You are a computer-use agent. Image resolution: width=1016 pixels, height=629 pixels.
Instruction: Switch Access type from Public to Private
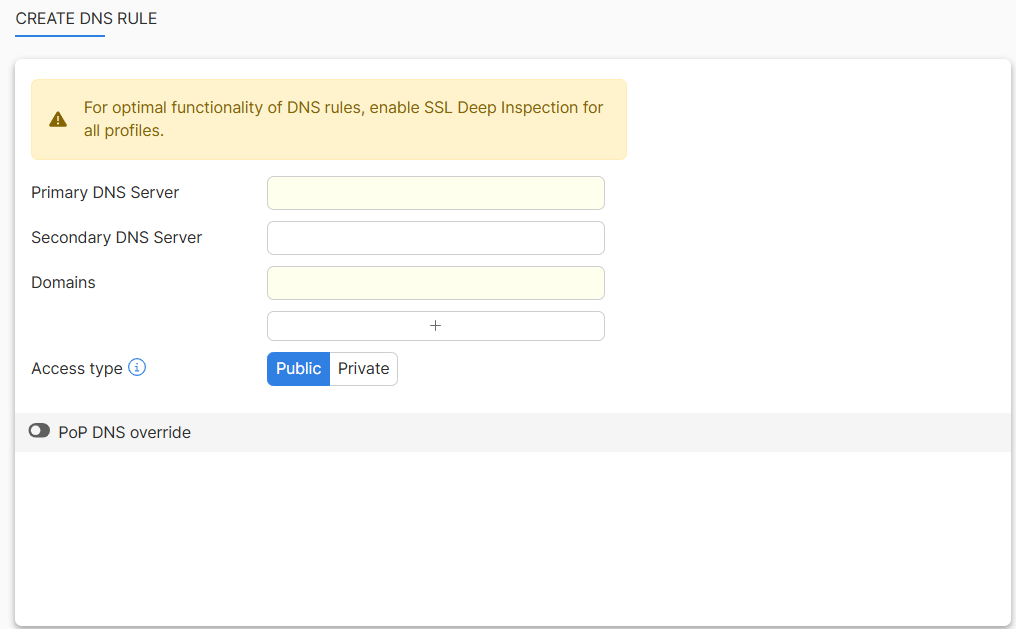tap(363, 368)
